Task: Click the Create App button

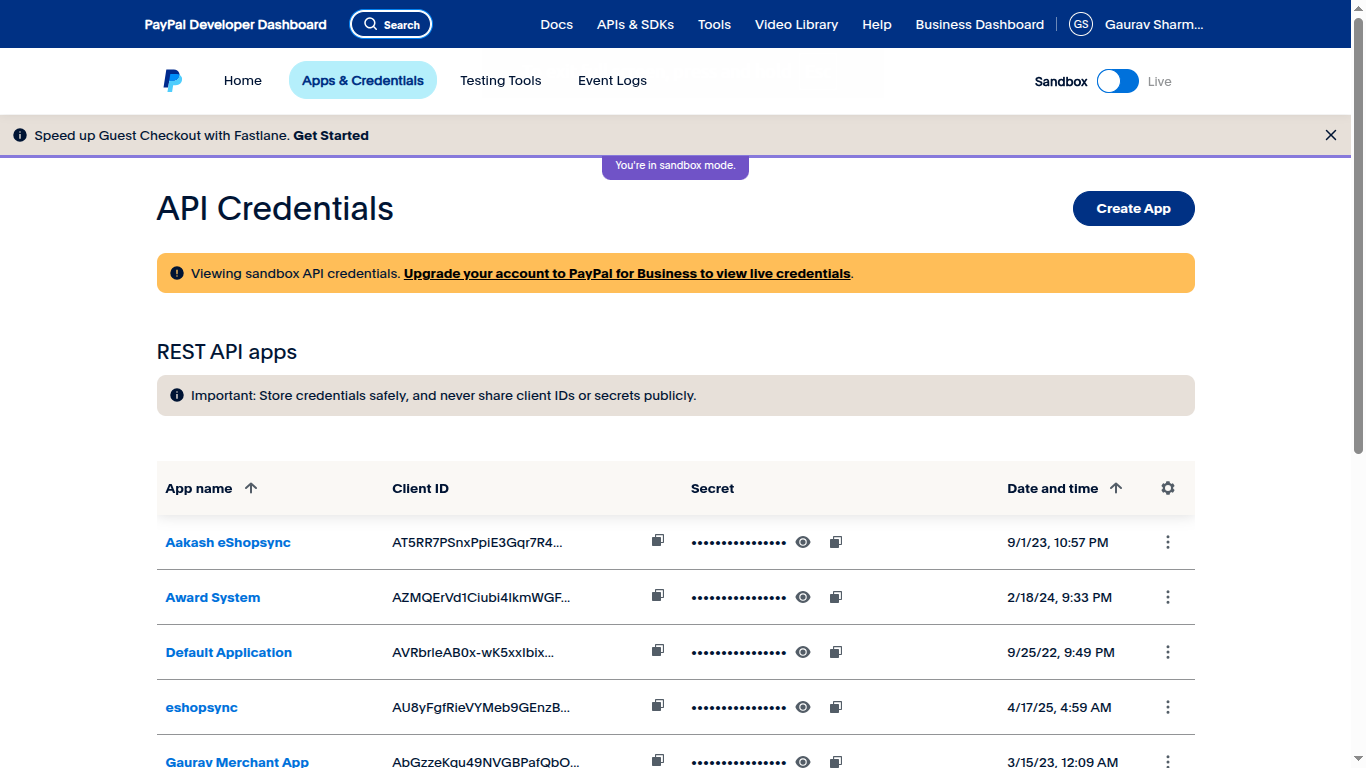Action: (1133, 208)
